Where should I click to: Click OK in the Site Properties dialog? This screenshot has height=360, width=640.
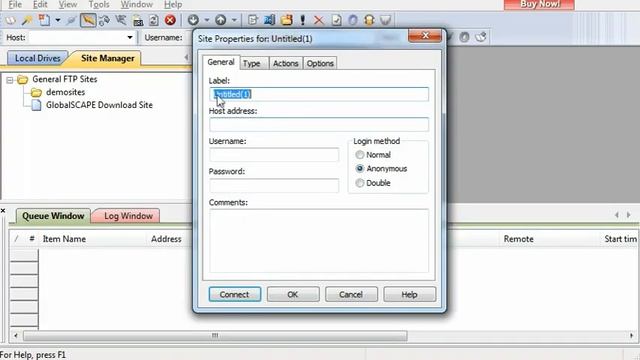tap(293, 294)
